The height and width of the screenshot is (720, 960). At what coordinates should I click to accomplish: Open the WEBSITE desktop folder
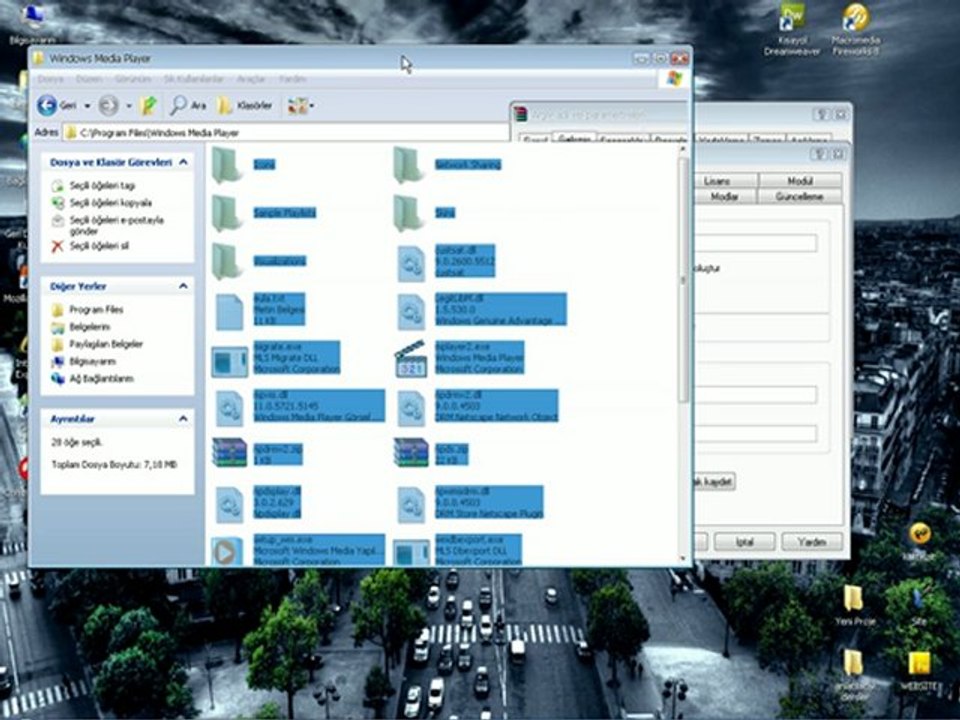pyautogui.click(x=918, y=672)
